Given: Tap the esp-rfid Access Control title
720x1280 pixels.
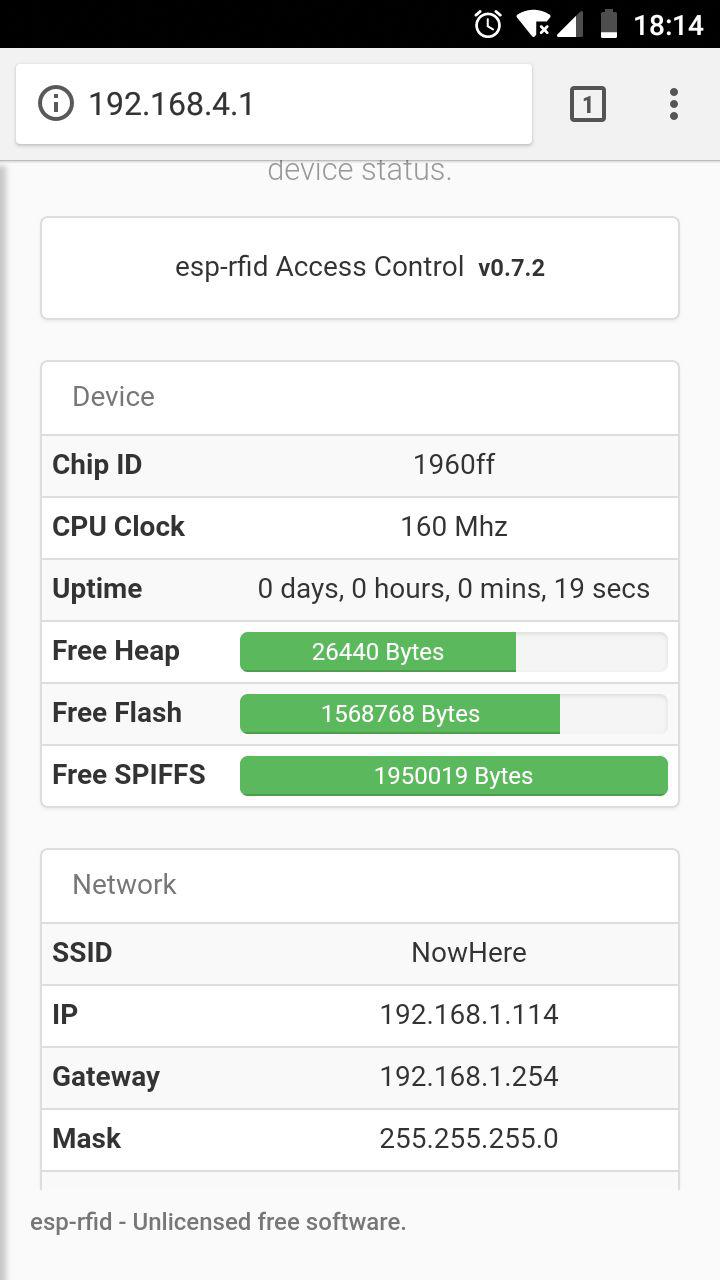Looking at the screenshot, I should pyautogui.click(x=319, y=267).
